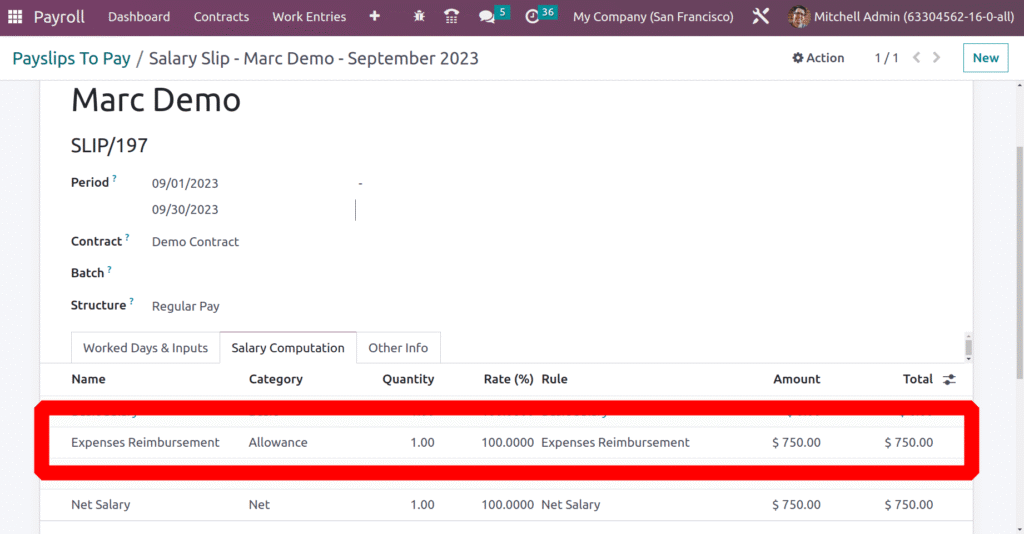Screen dimensions: 1024x534
Task: Click the VoIP phone icon
Action: tap(451, 17)
